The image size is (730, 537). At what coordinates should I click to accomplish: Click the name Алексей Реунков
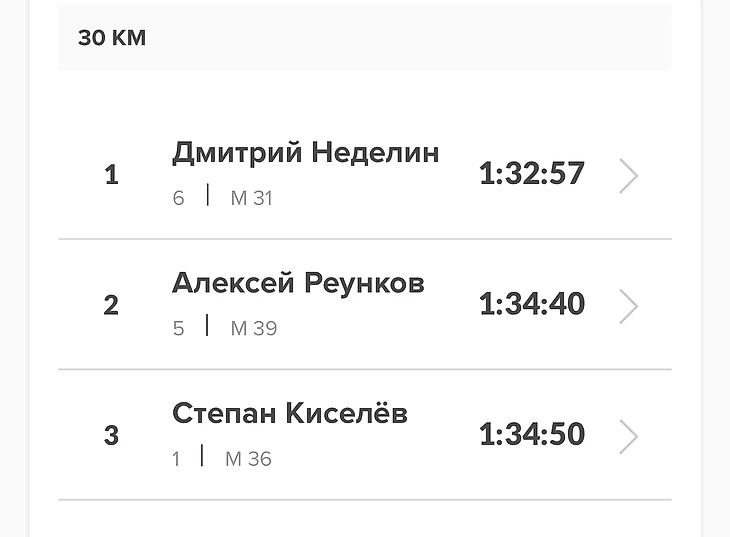pos(298,283)
